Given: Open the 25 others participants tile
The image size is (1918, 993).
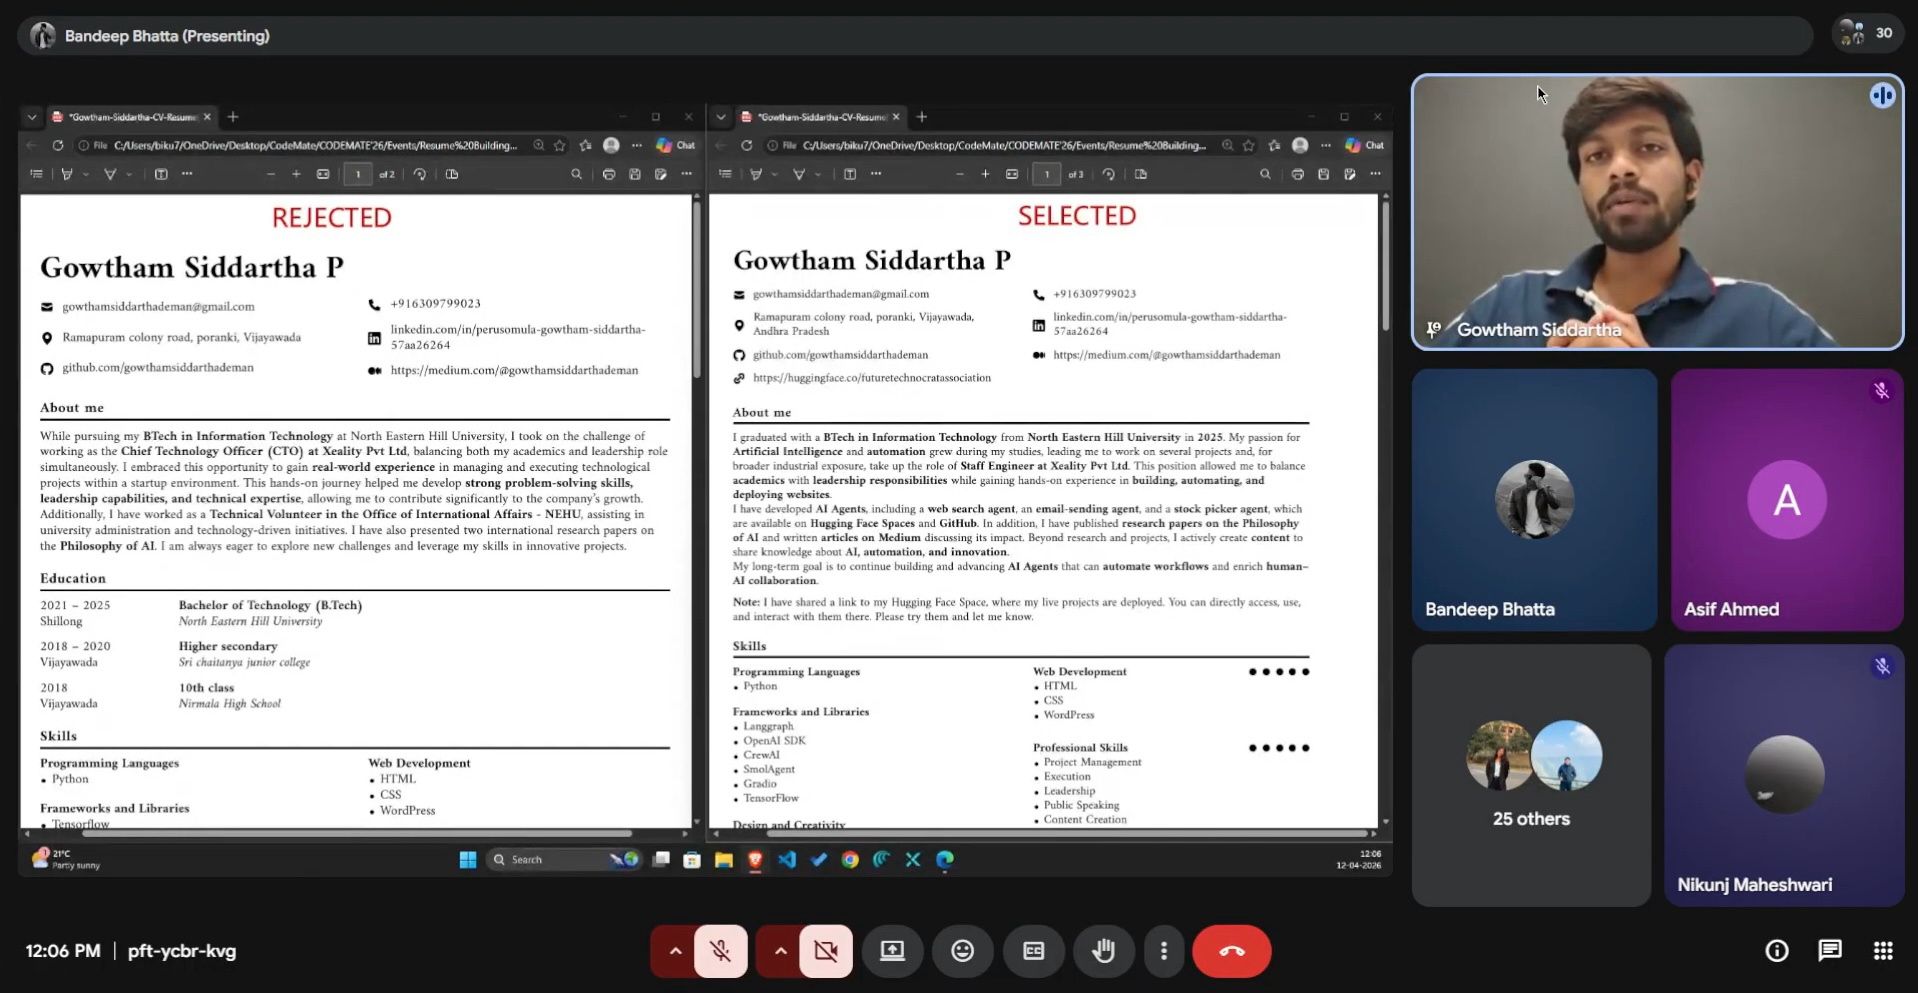Looking at the screenshot, I should coord(1531,775).
